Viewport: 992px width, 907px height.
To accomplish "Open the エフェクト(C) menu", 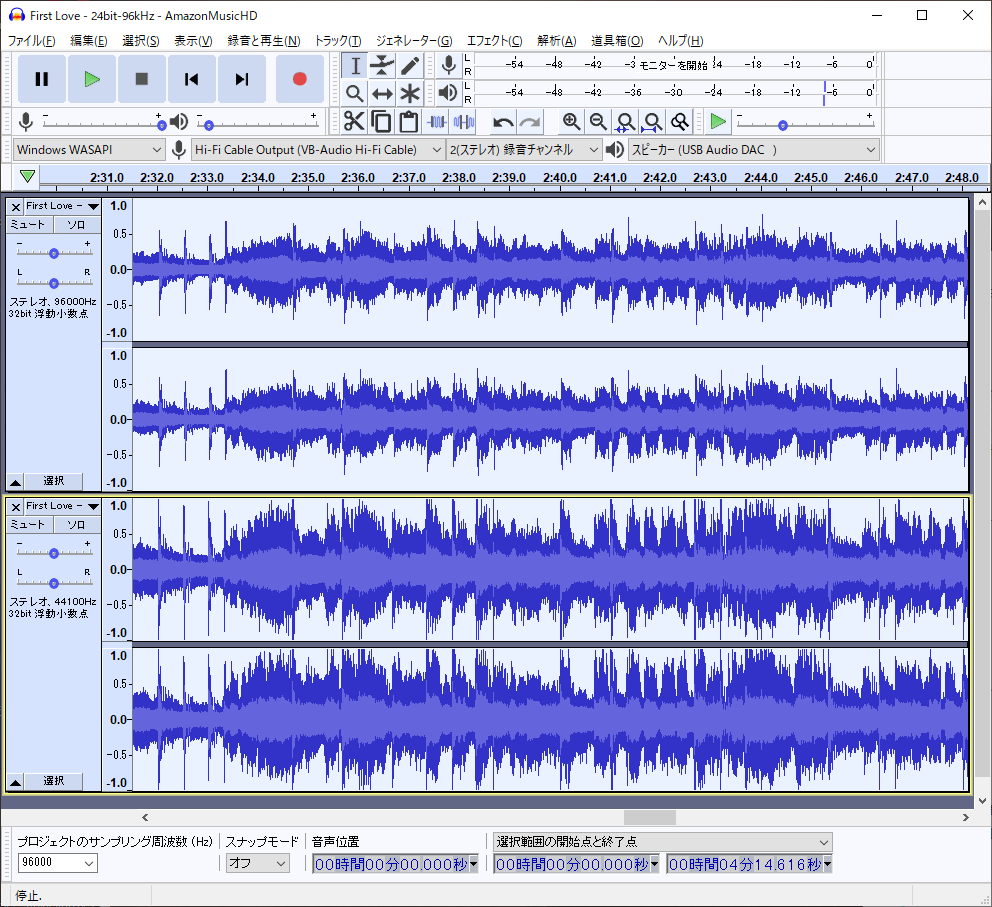I will coord(494,41).
